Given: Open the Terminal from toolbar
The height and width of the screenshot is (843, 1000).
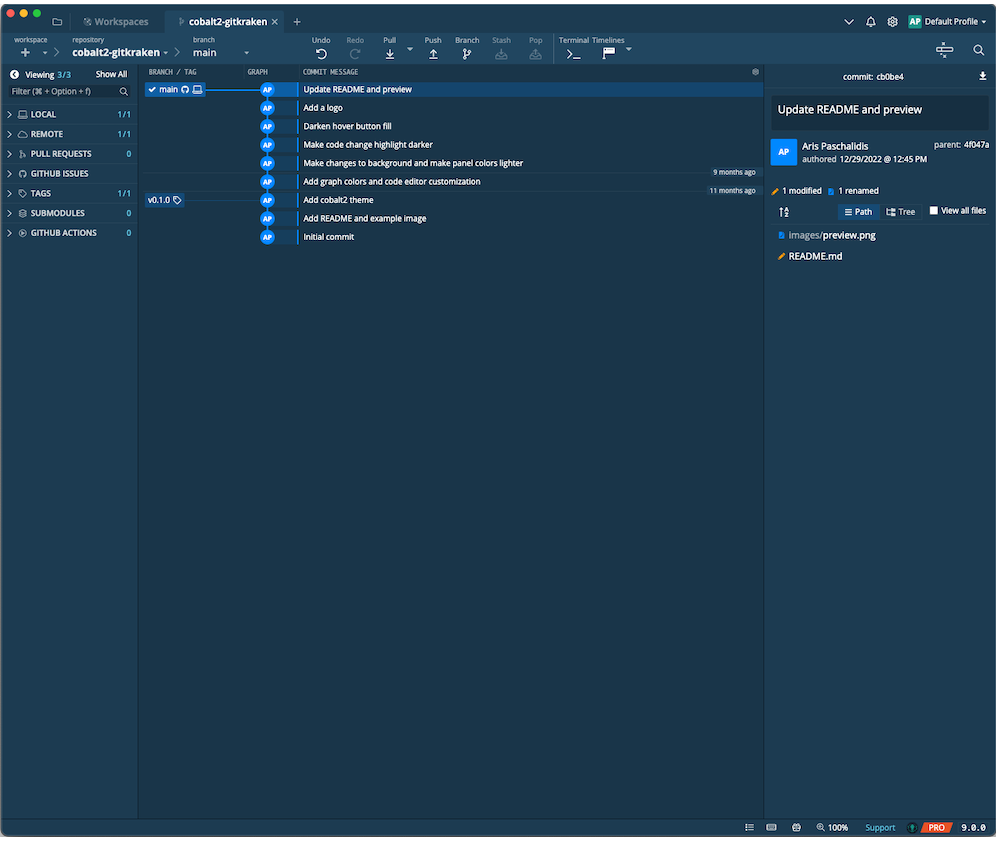Looking at the screenshot, I should [575, 55].
